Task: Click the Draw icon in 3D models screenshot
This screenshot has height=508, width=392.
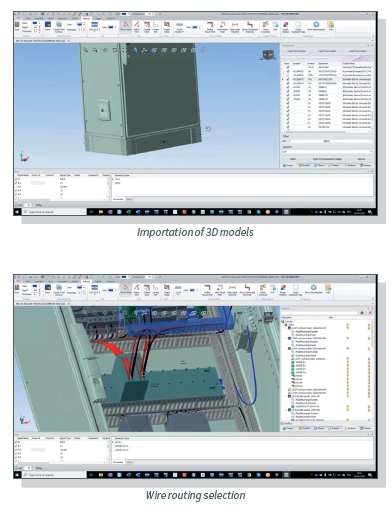Action: click(x=48, y=26)
